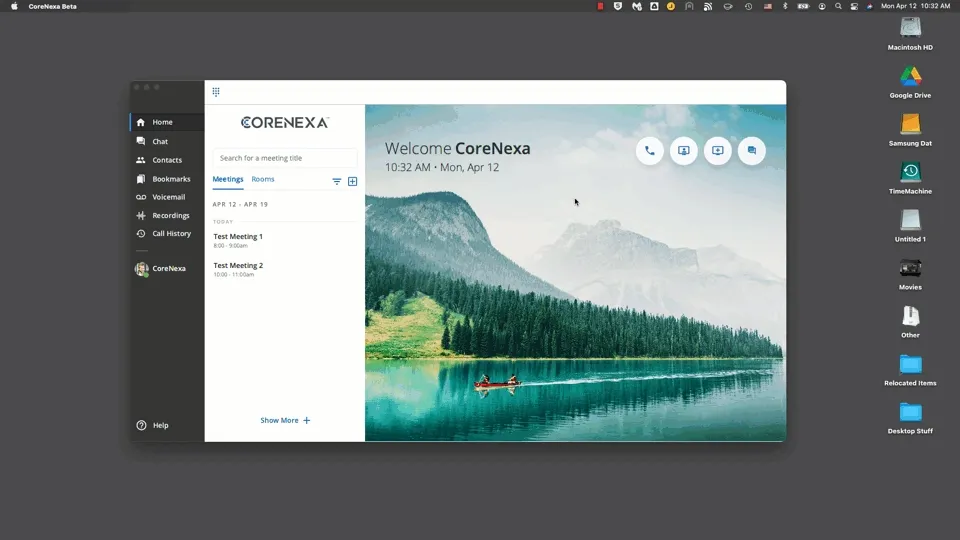The image size is (960, 540).
Task: Click the Voicemail tape icon
Action: (141, 197)
